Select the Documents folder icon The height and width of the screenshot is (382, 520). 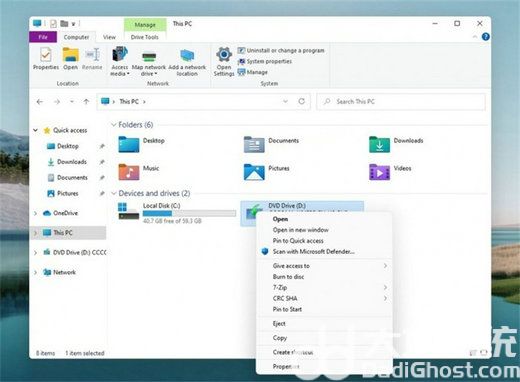click(254, 144)
